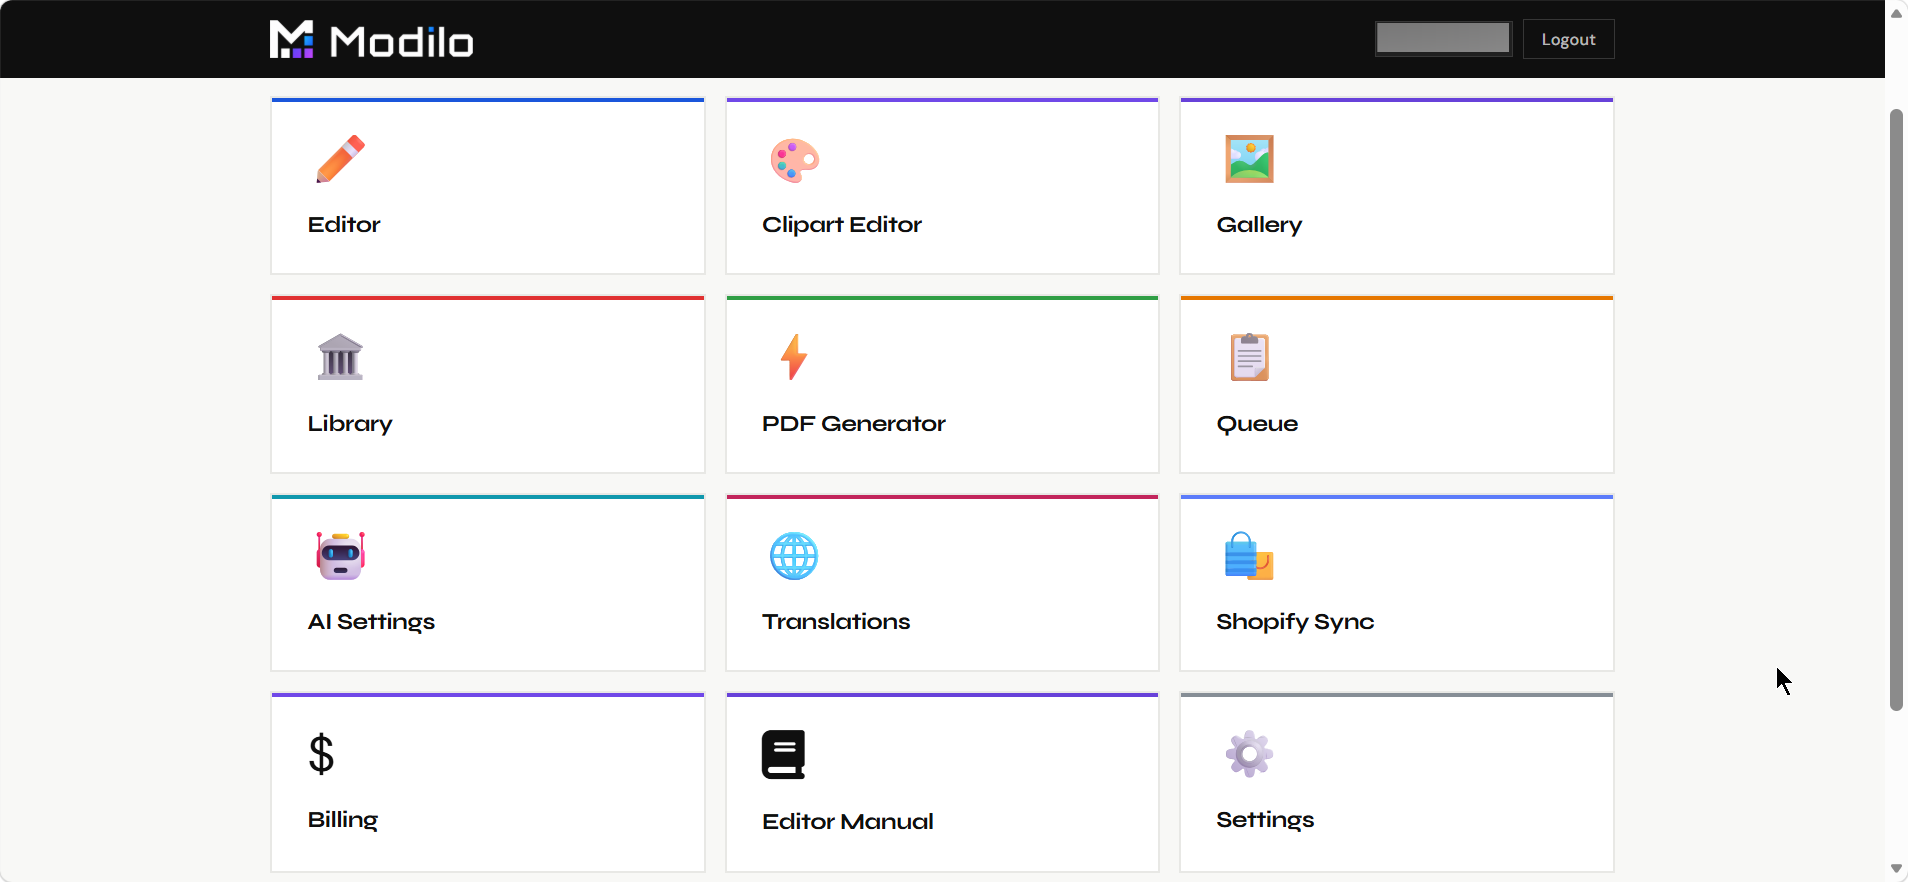Open the Gallery label
The width and height of the screenshot is (1908, 882).
click(1259, 225)
